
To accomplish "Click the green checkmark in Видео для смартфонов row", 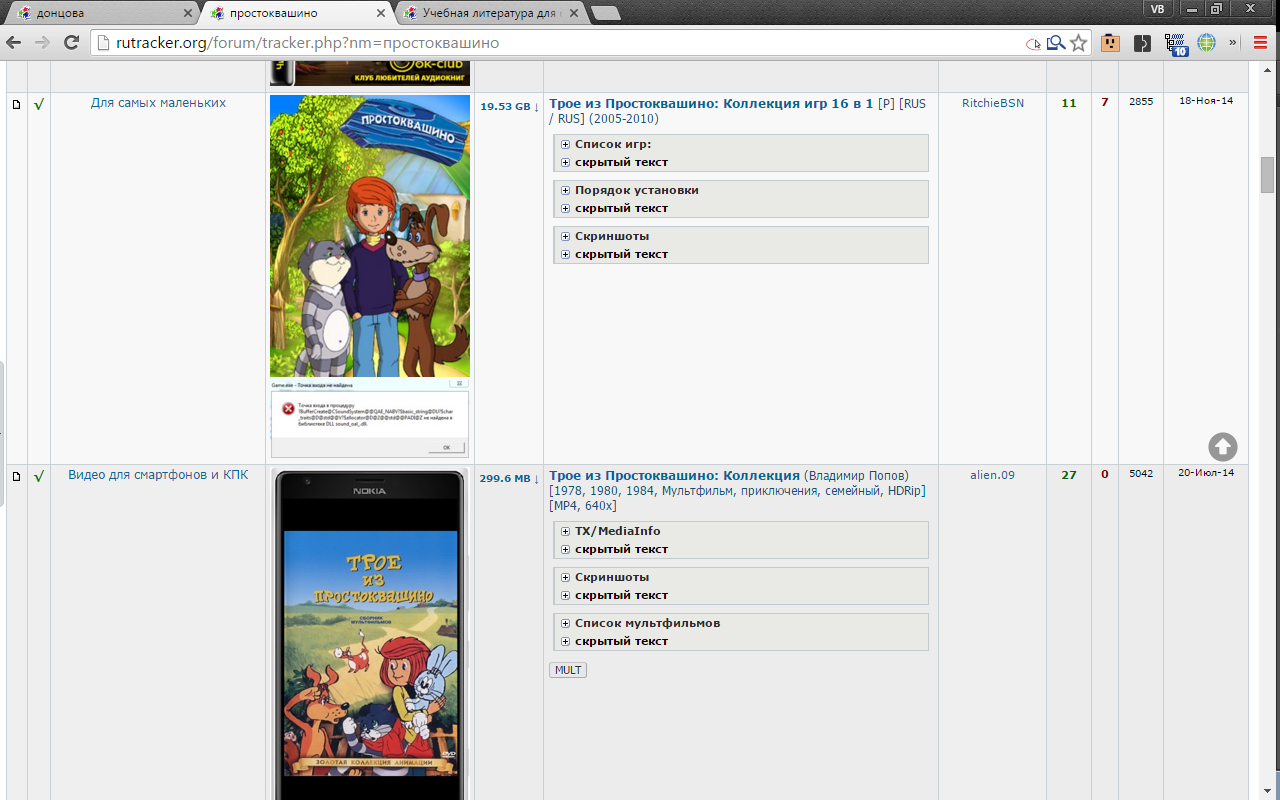I will click(39, 476).
